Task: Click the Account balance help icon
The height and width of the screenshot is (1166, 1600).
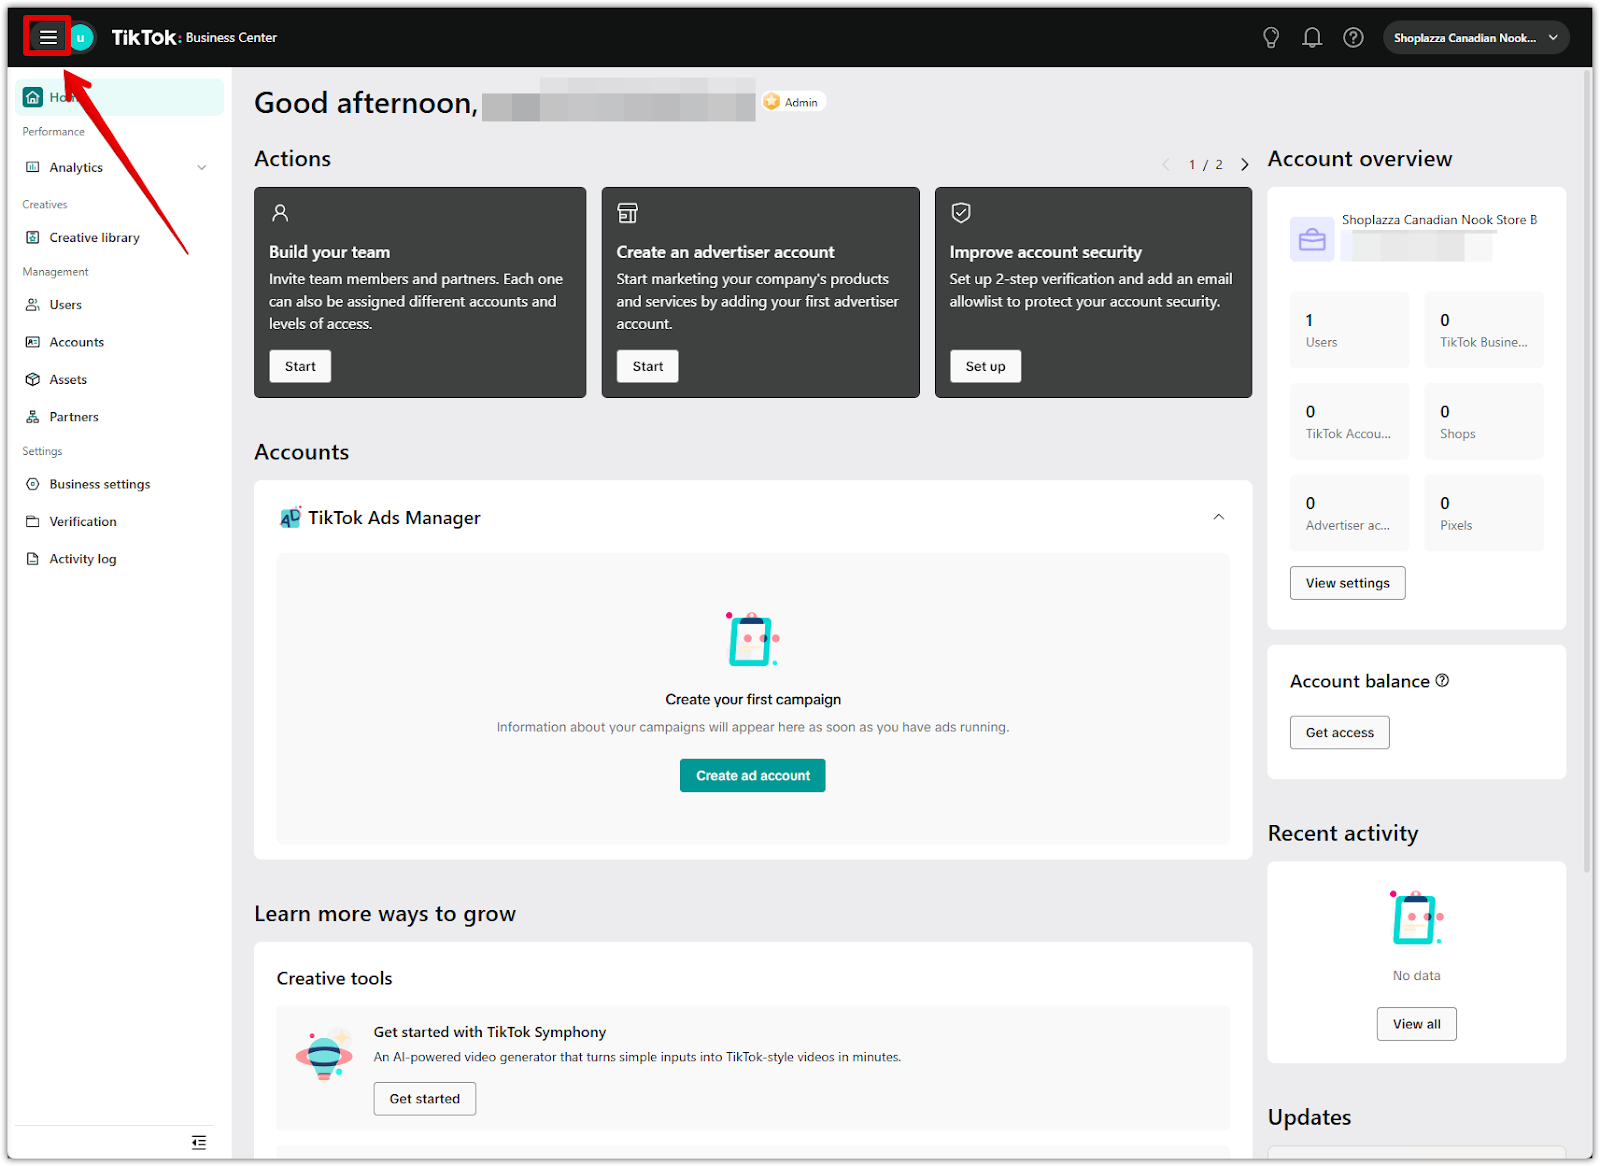Action: click(x=1442, y=681)
